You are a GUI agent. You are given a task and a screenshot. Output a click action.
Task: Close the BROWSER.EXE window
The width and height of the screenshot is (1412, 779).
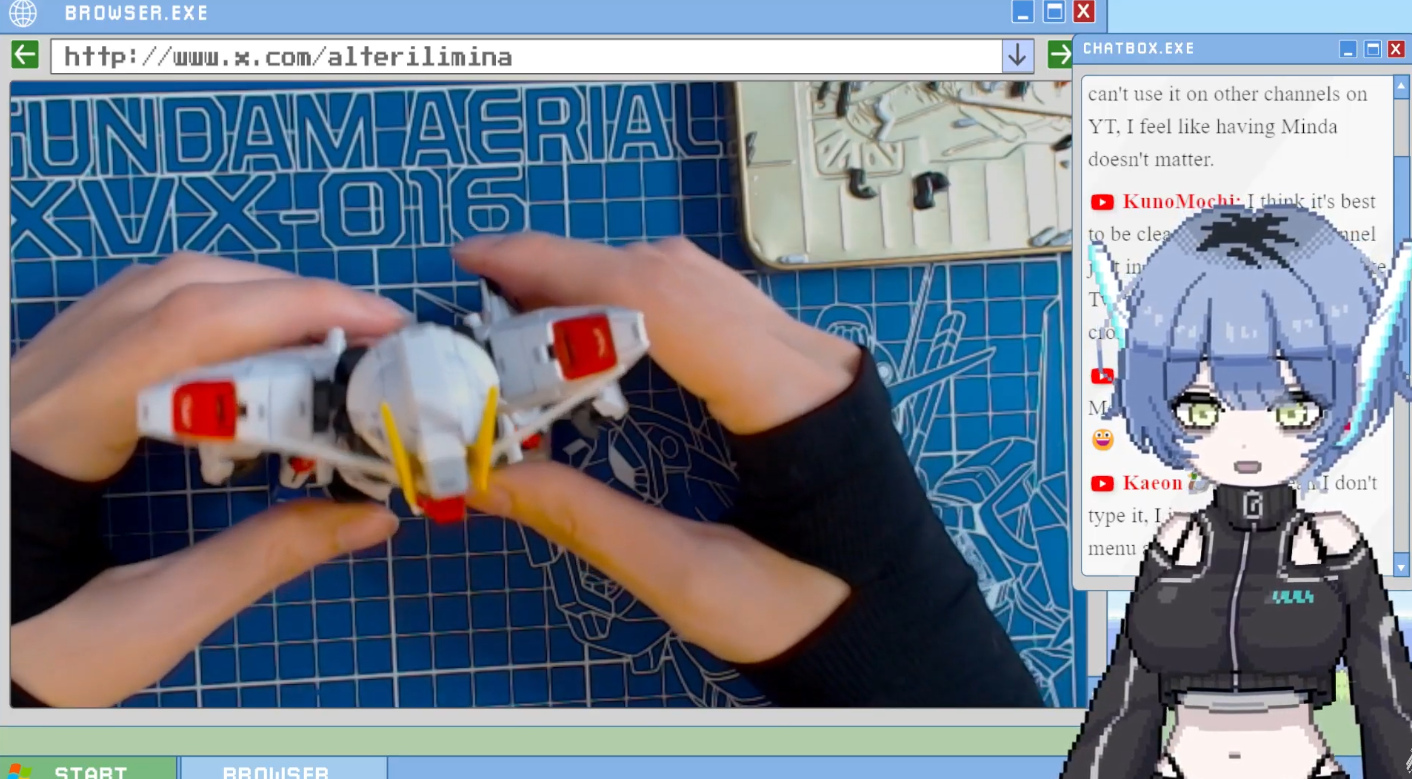(x=1084, y=12)
